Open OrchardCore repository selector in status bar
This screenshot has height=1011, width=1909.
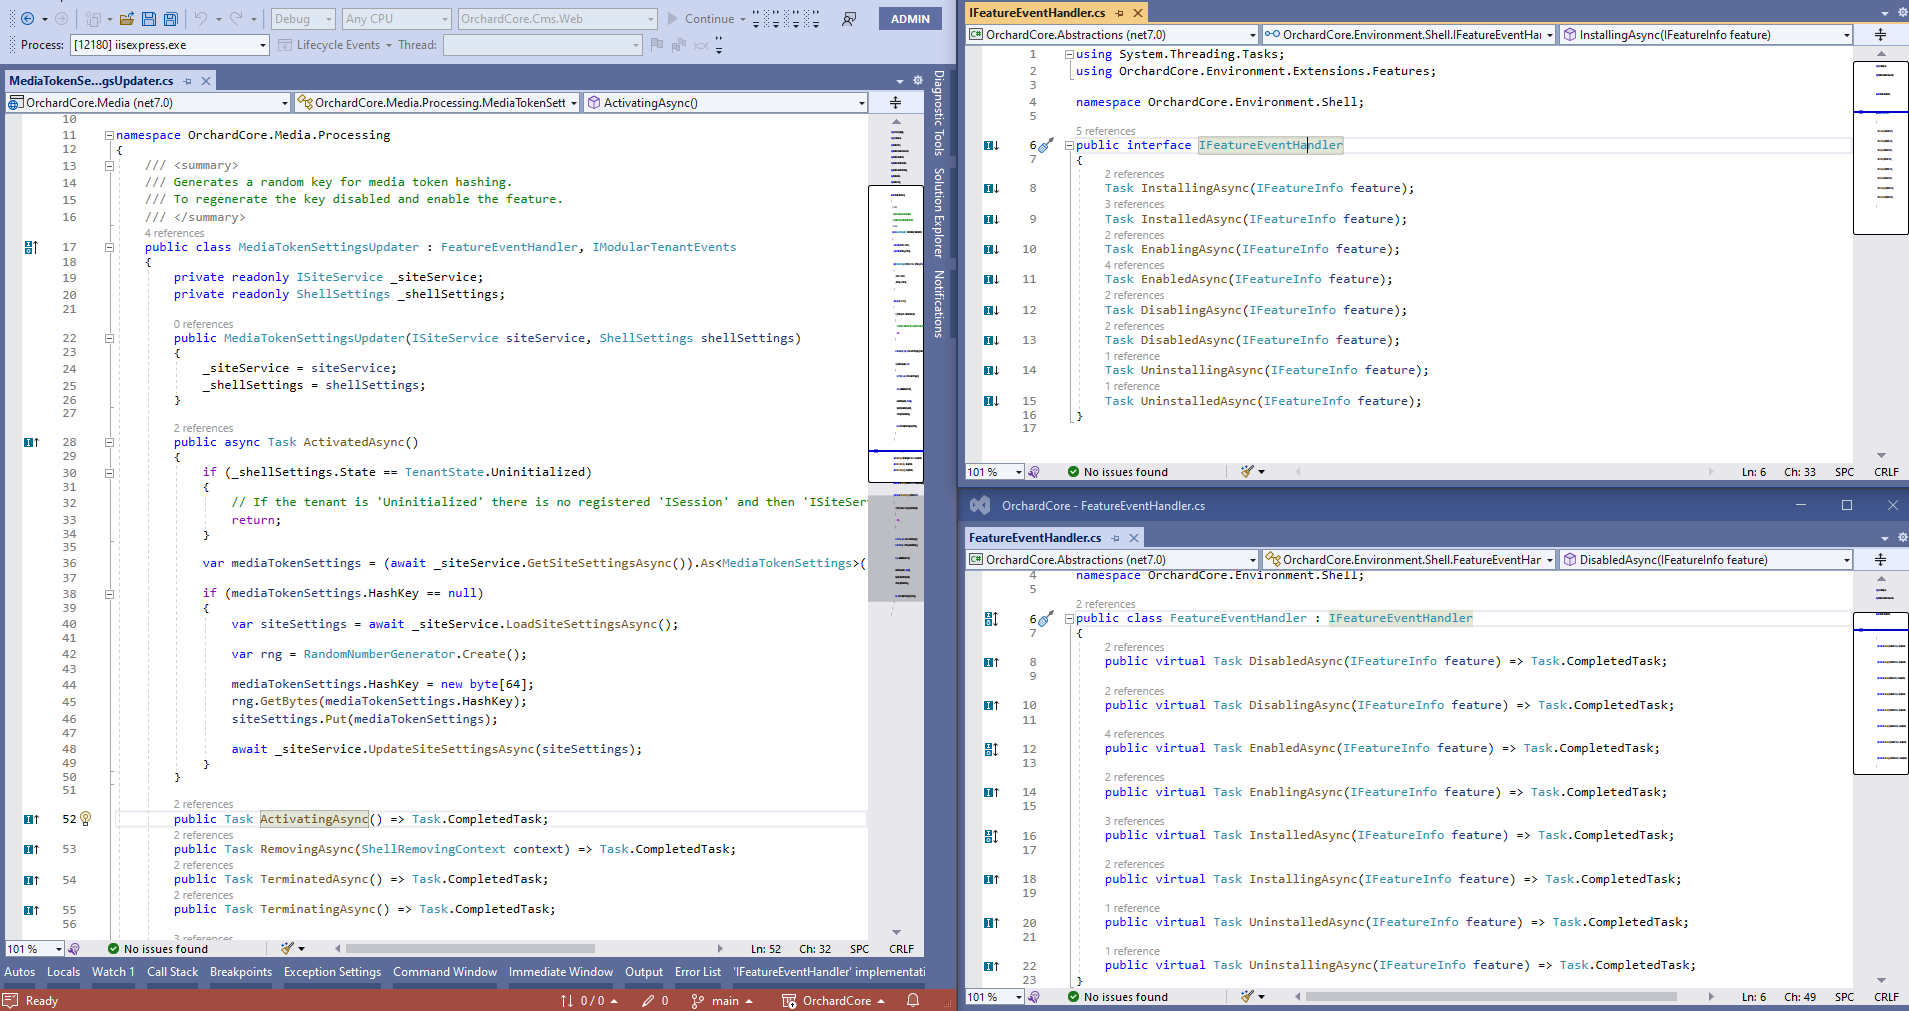click(x=833, y=1000)
